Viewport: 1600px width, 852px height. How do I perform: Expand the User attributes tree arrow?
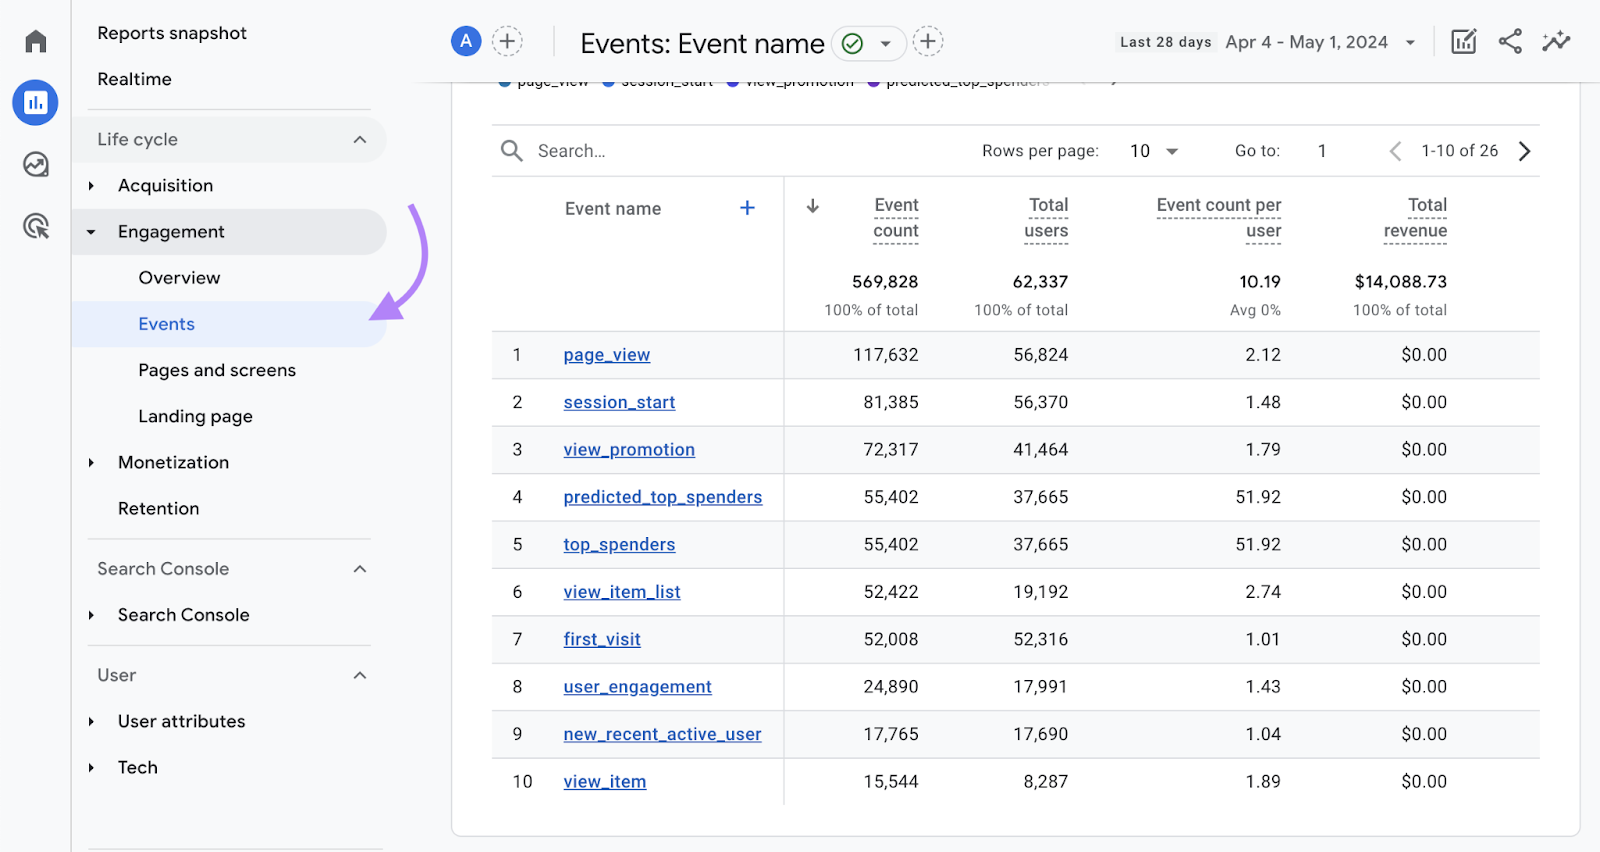click(x=91, y=722)
